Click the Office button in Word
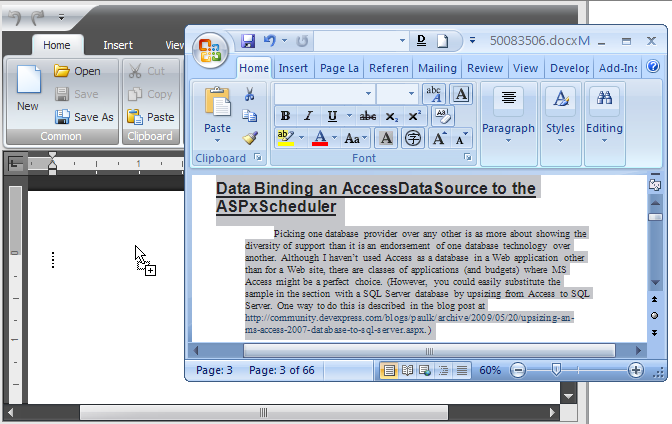The width and height of the screenshot is (672, 424). tap(210, 50)
